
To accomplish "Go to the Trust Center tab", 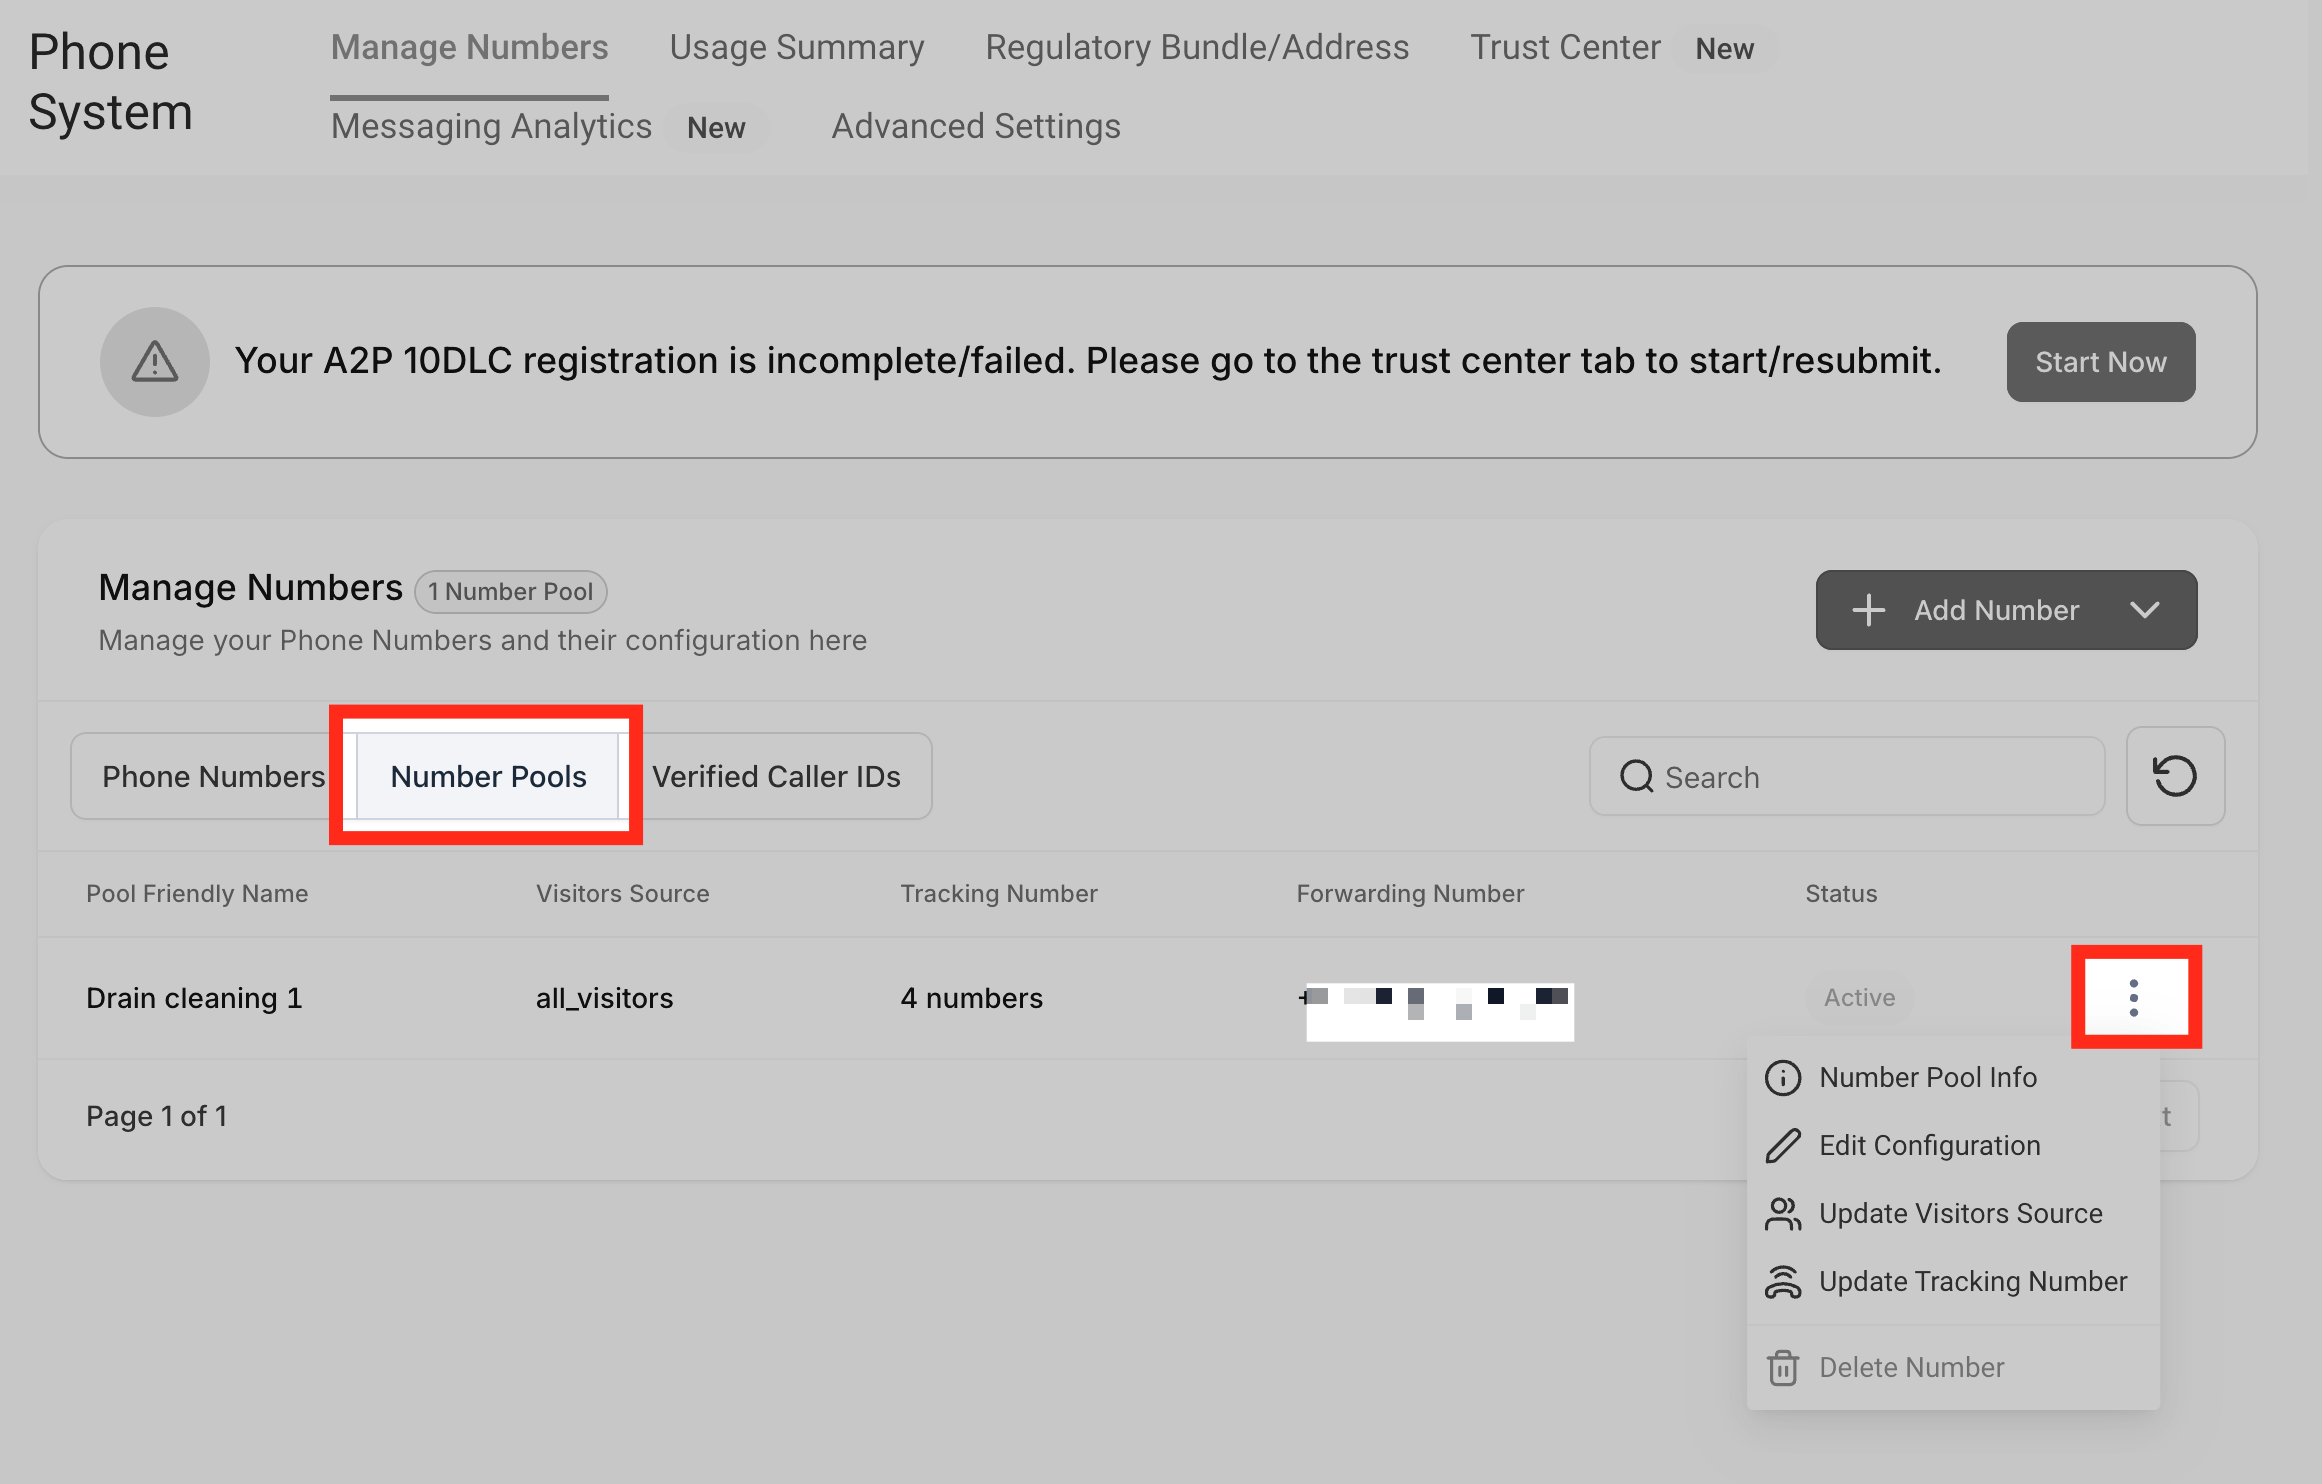I will tap(1565, 48).
